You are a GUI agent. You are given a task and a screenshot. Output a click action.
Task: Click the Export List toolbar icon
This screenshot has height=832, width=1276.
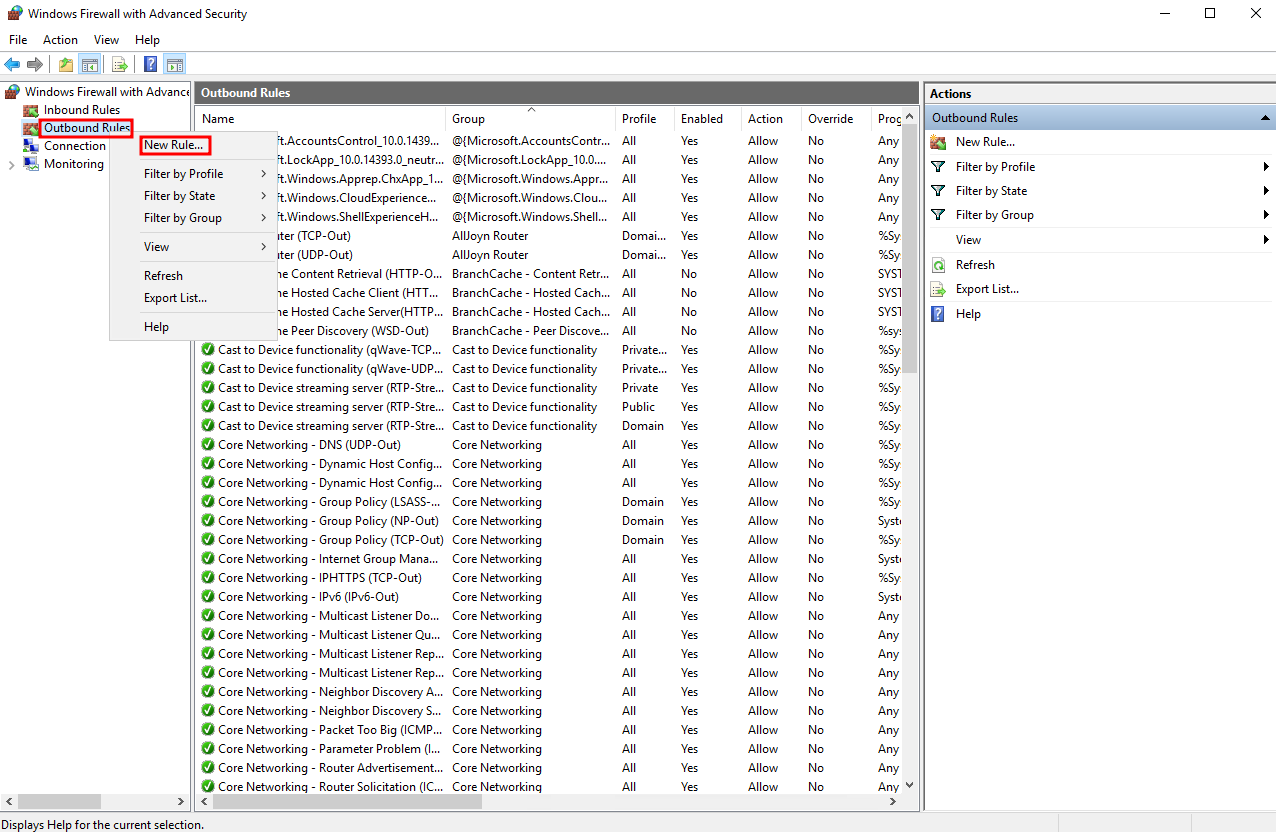[x=120, y=65]
